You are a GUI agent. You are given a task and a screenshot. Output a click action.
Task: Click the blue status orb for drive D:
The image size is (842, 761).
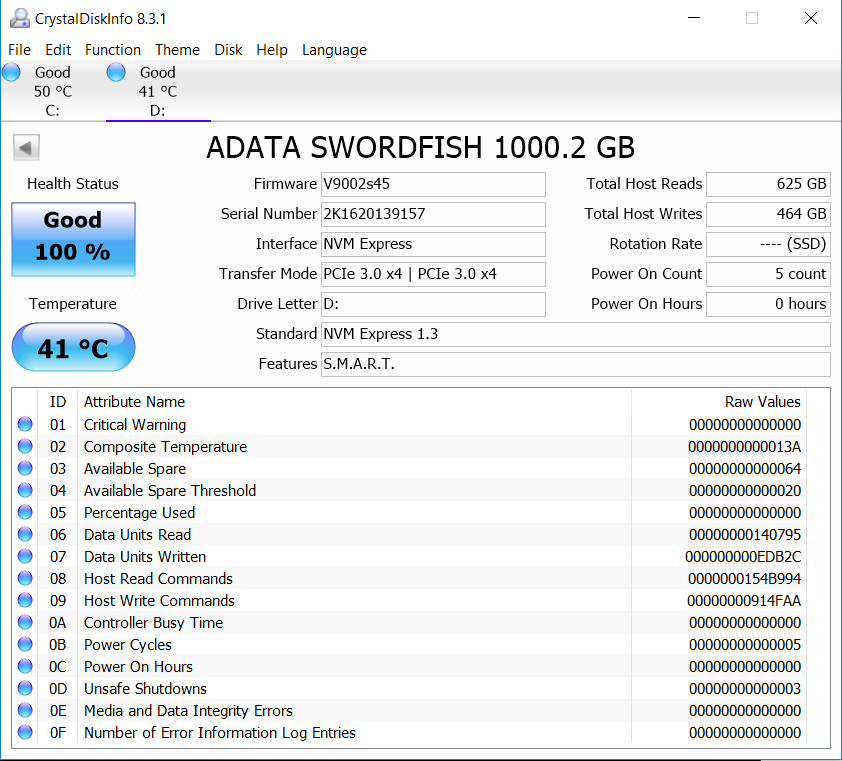click(116, 72)
